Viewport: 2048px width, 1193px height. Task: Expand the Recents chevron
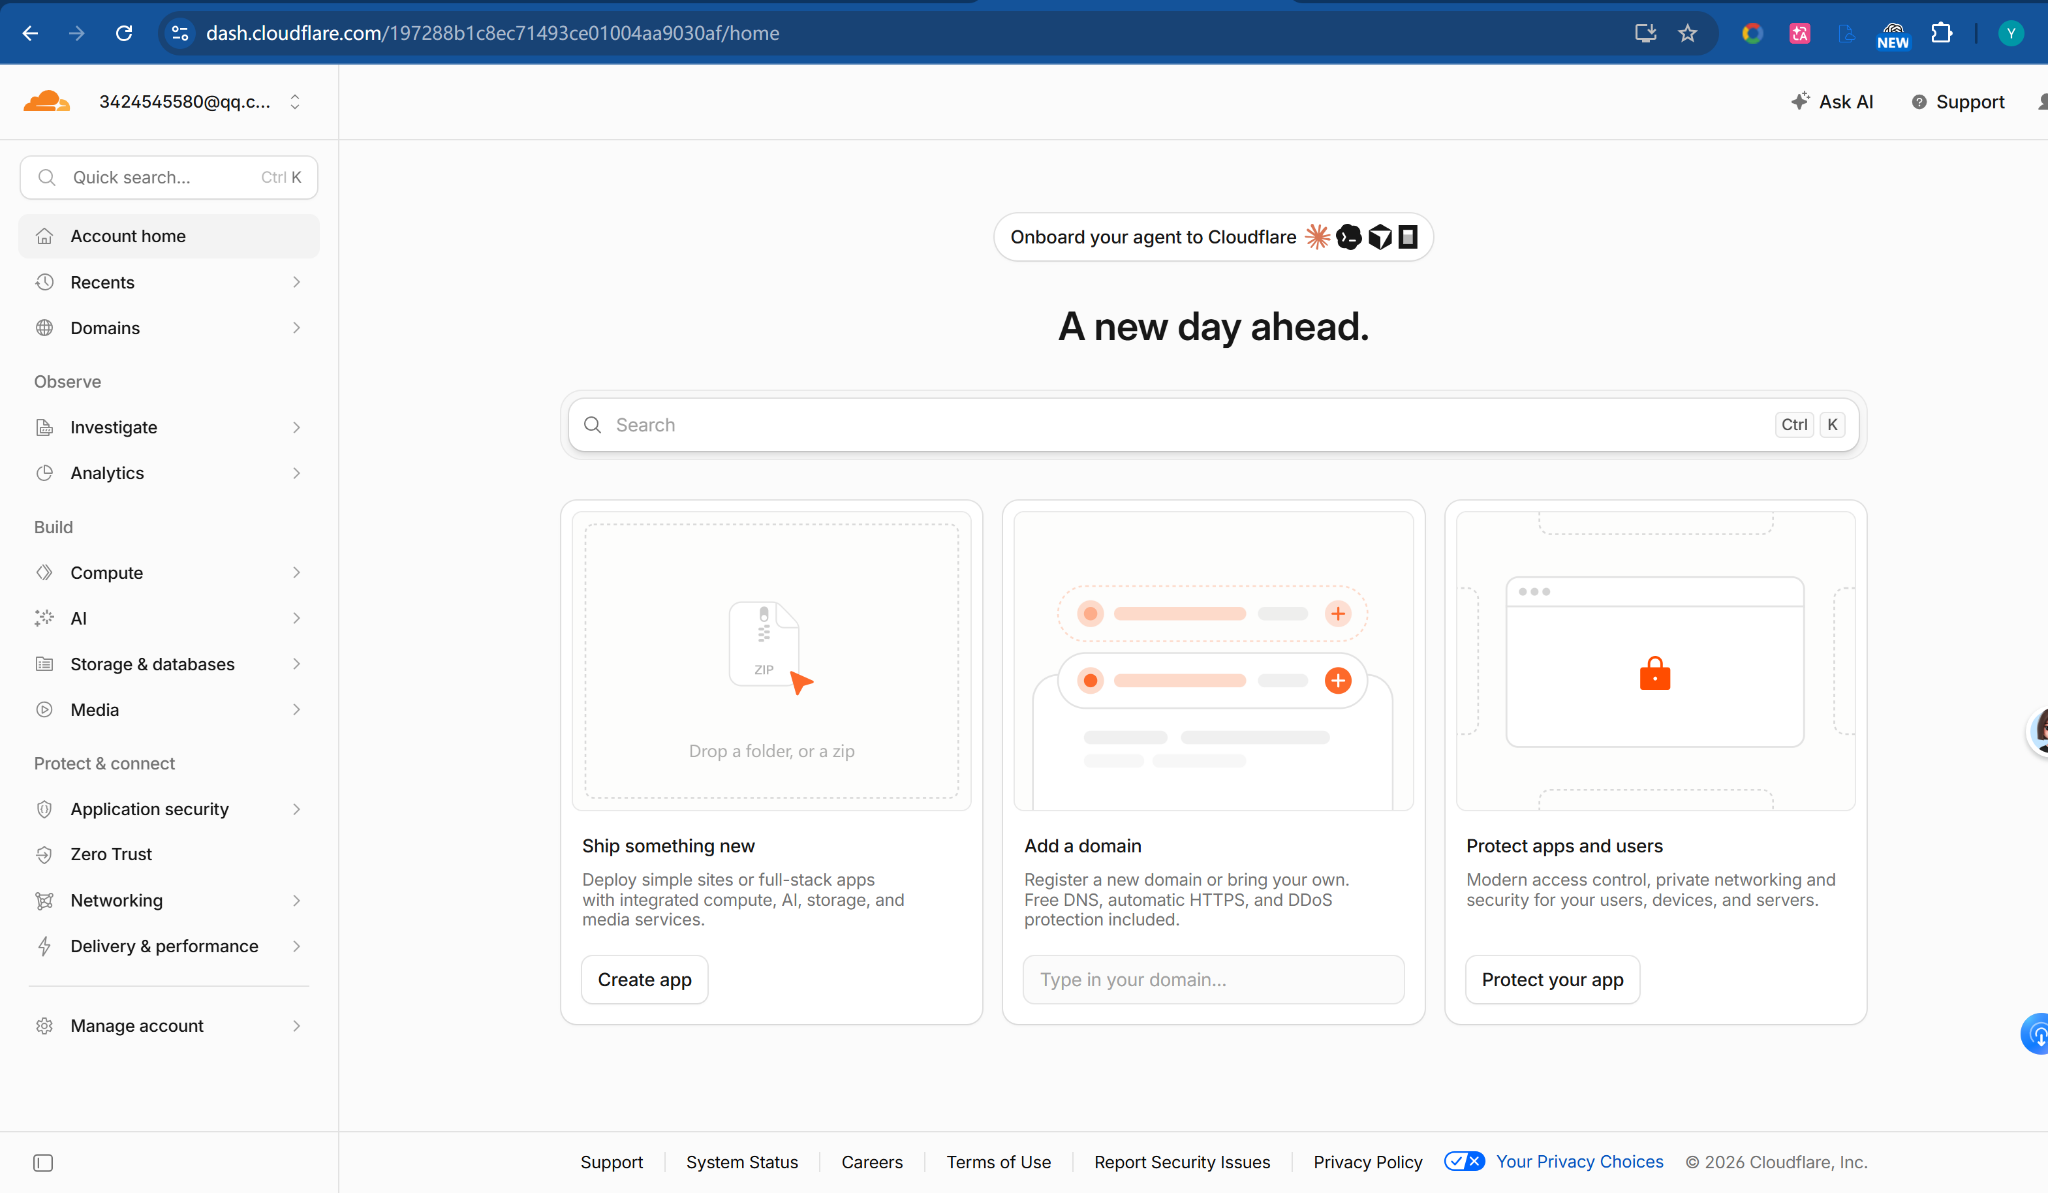click(296, 282)
